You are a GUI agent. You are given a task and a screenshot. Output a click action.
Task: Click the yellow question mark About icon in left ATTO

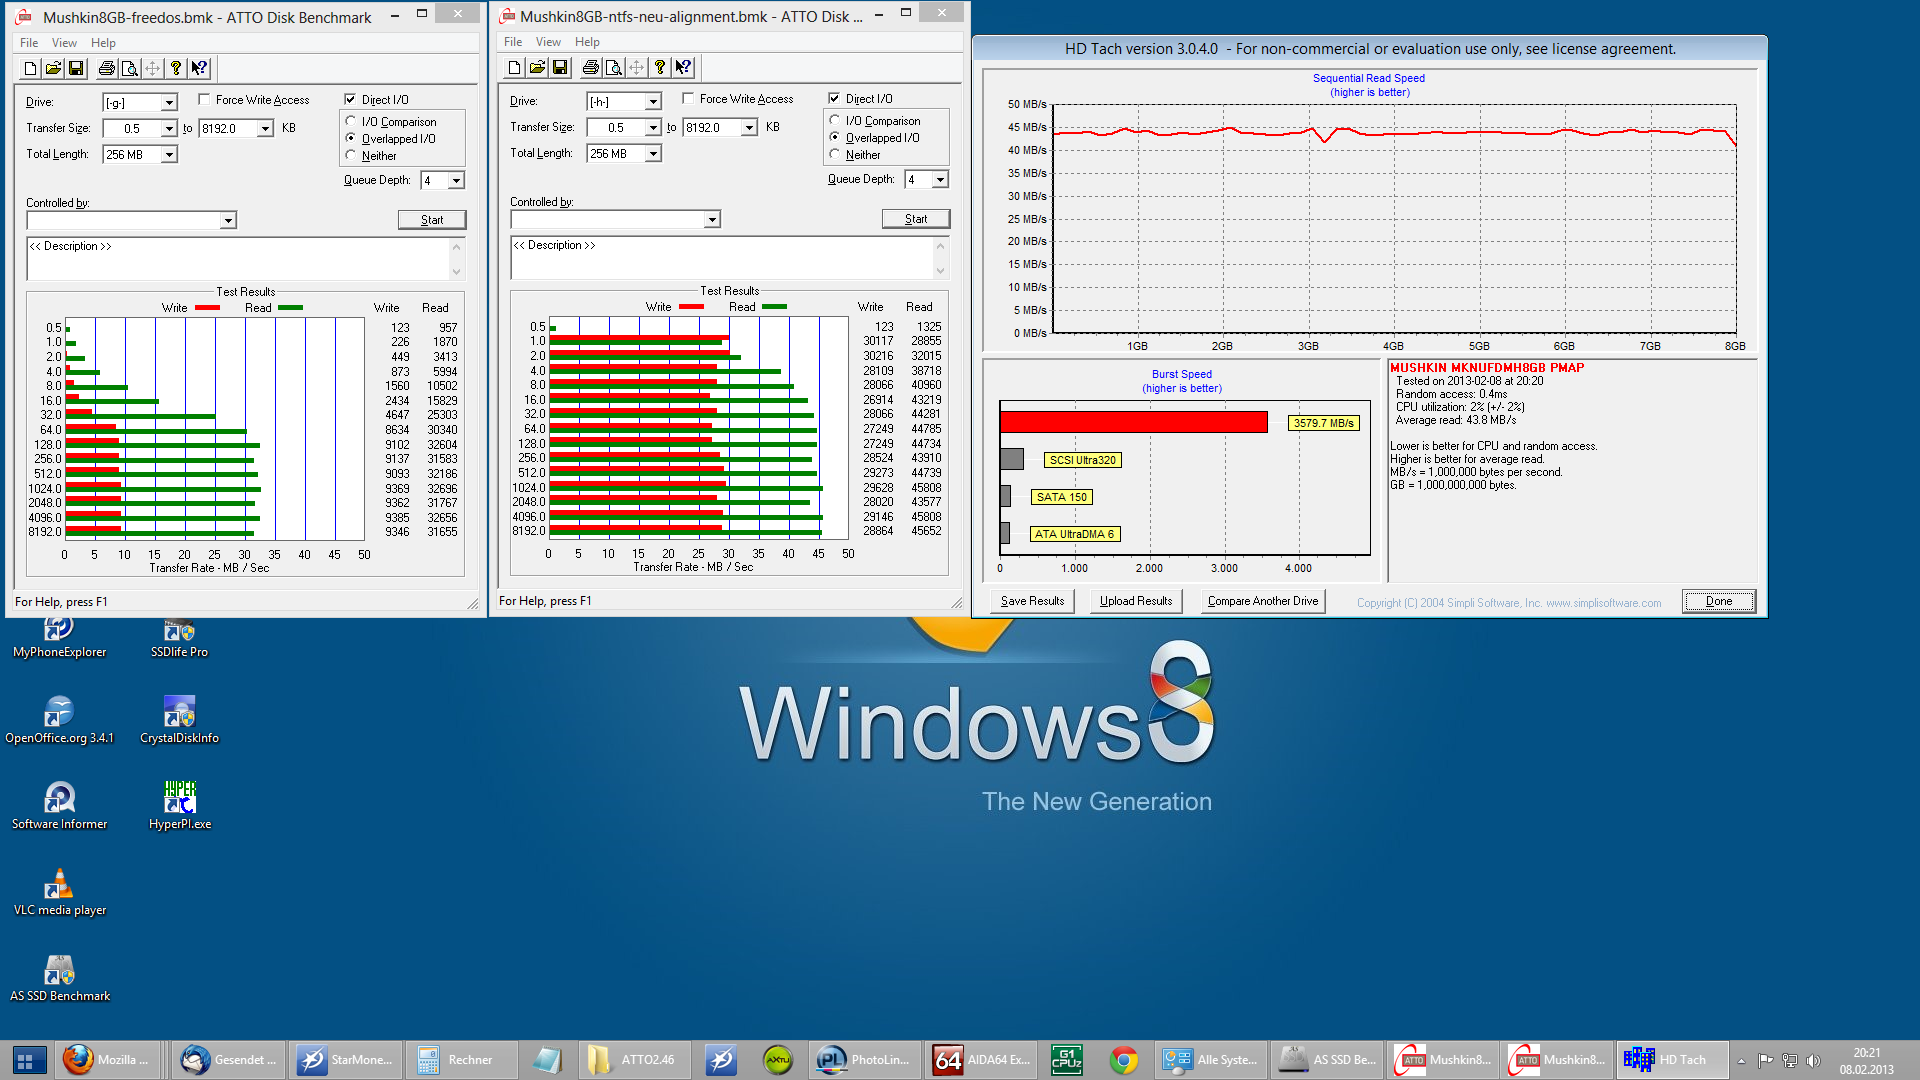176,68
